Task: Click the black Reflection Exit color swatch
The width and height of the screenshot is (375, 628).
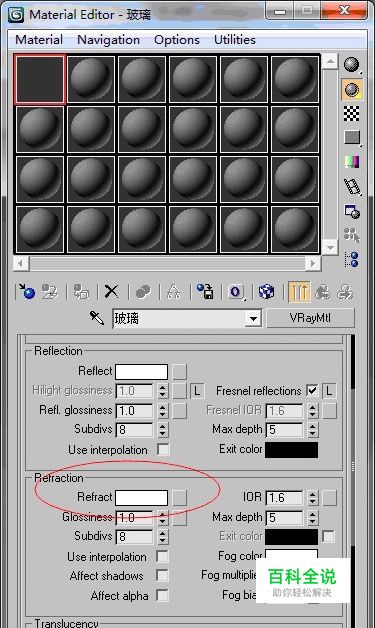Action: 291,449
